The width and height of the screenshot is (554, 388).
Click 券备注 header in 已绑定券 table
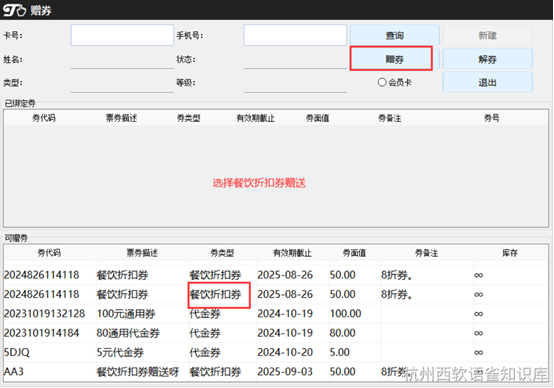[x=389, y=118]
